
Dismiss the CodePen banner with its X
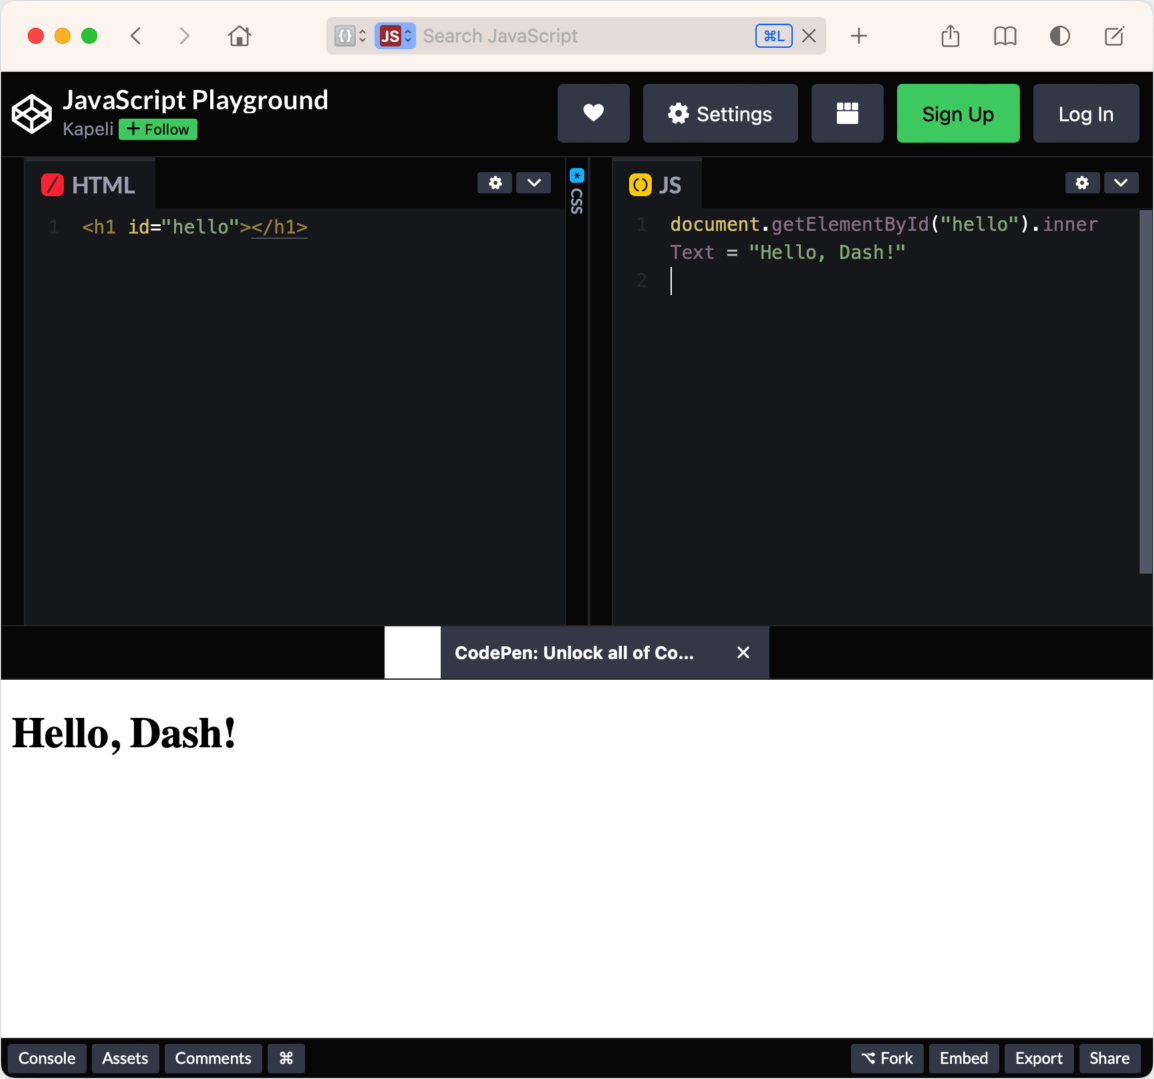pos(743,652)
